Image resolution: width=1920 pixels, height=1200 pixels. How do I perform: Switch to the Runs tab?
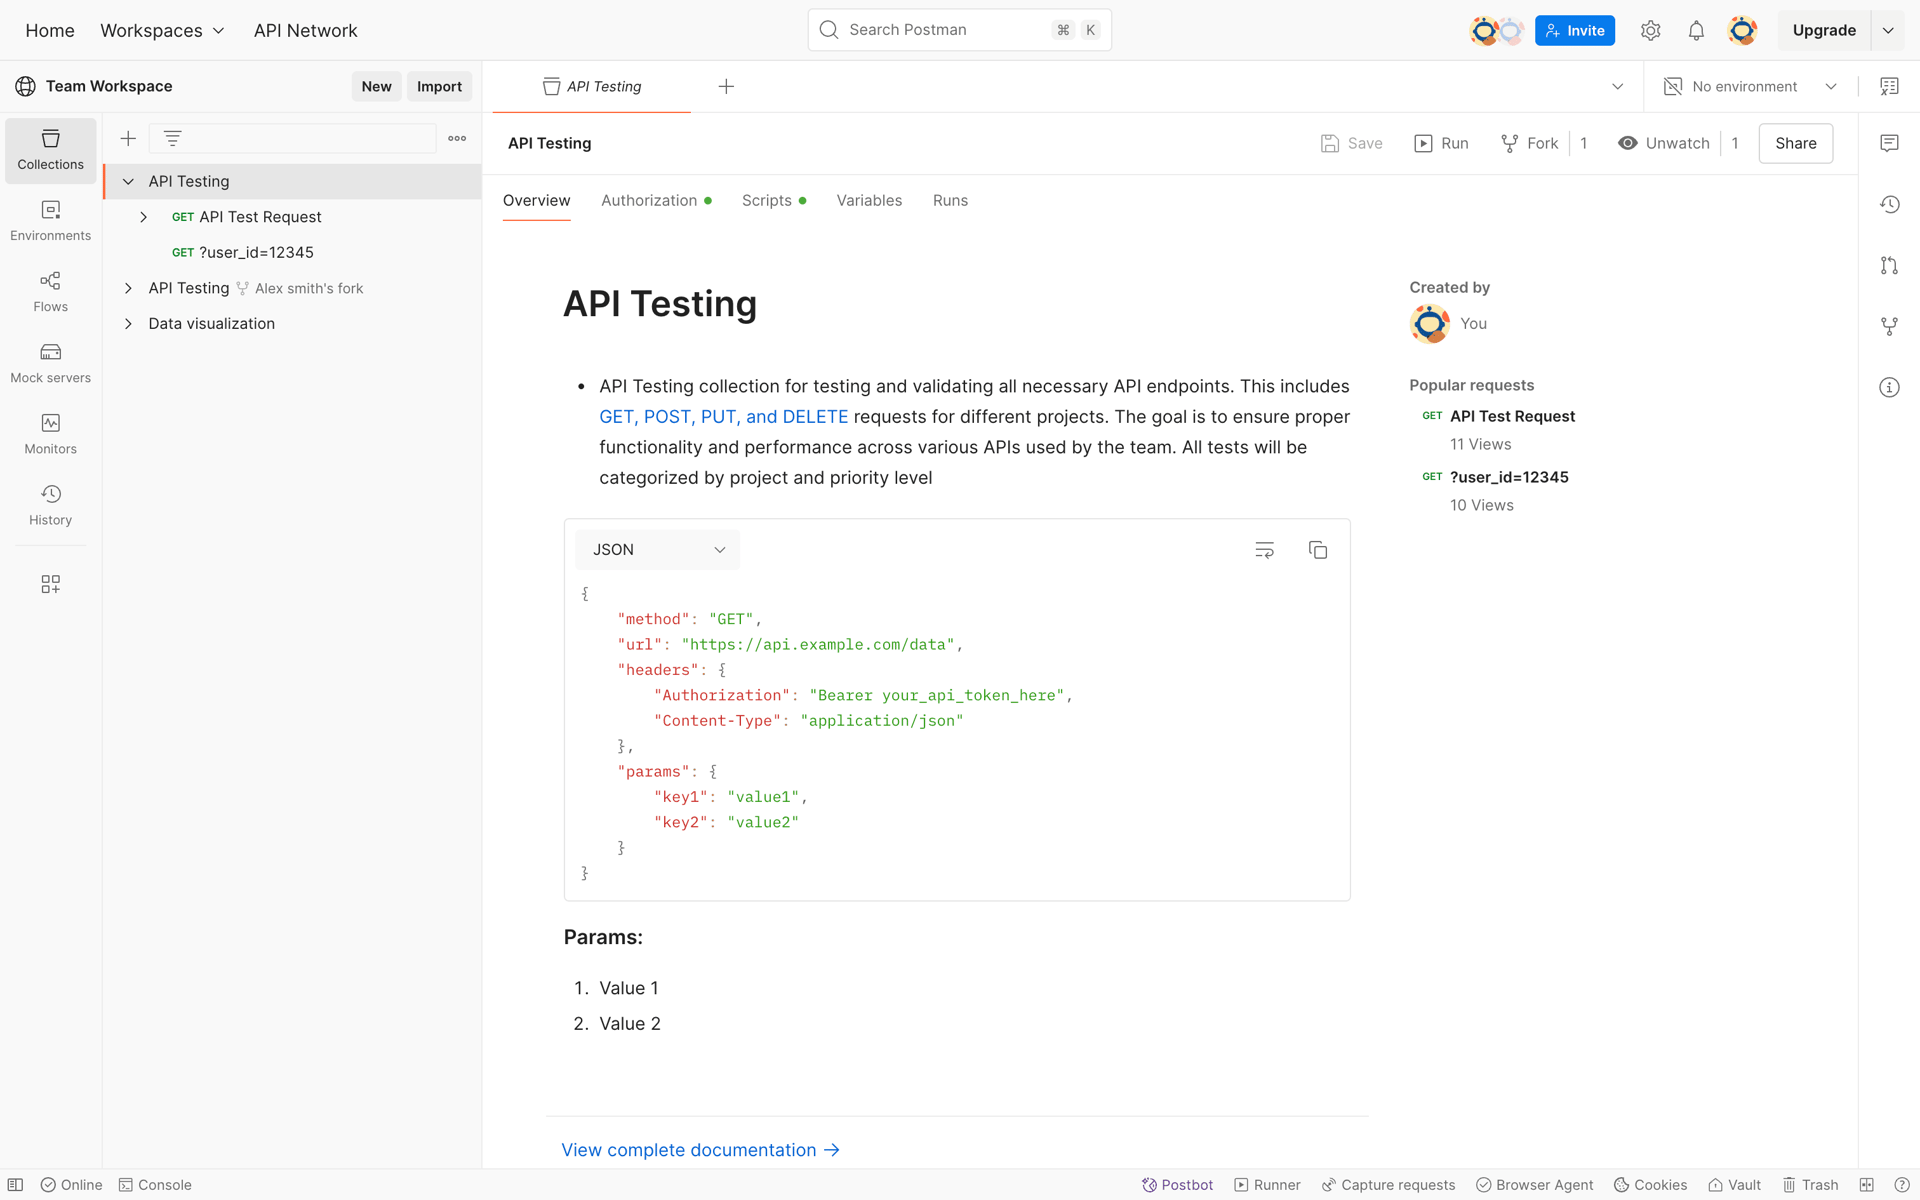click(950, 201)
